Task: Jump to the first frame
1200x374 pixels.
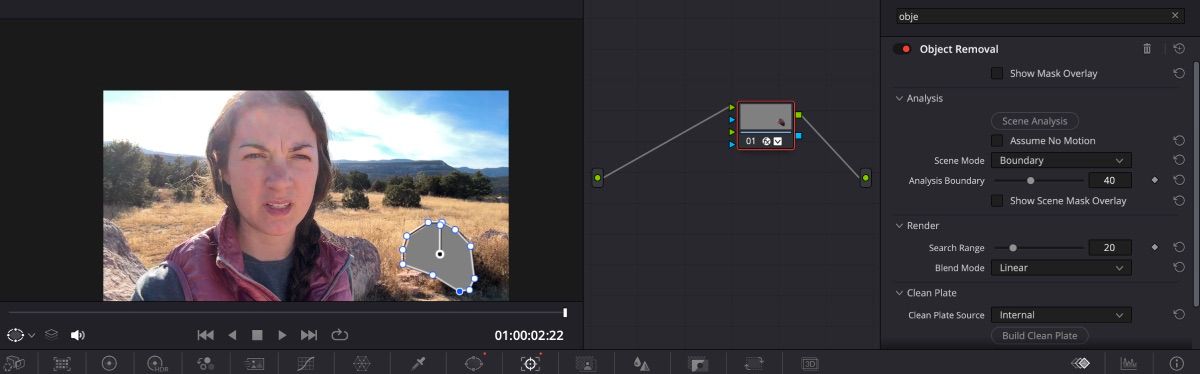Action: pyautogui.click(x=205, y=335)
